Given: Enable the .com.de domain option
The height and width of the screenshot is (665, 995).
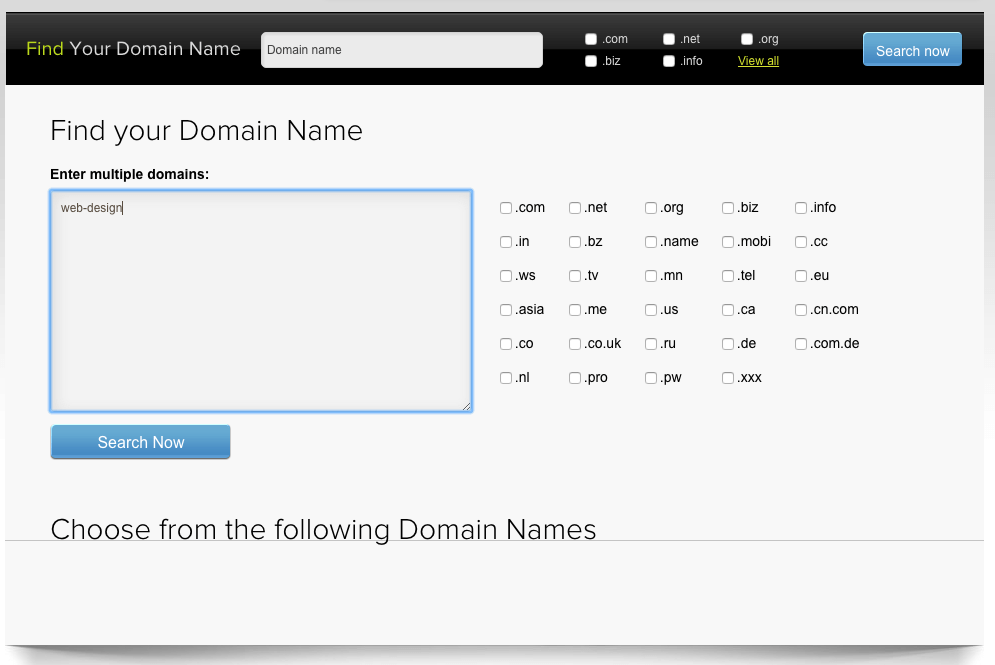Looking at the screenshot, I should coord(800,343).
